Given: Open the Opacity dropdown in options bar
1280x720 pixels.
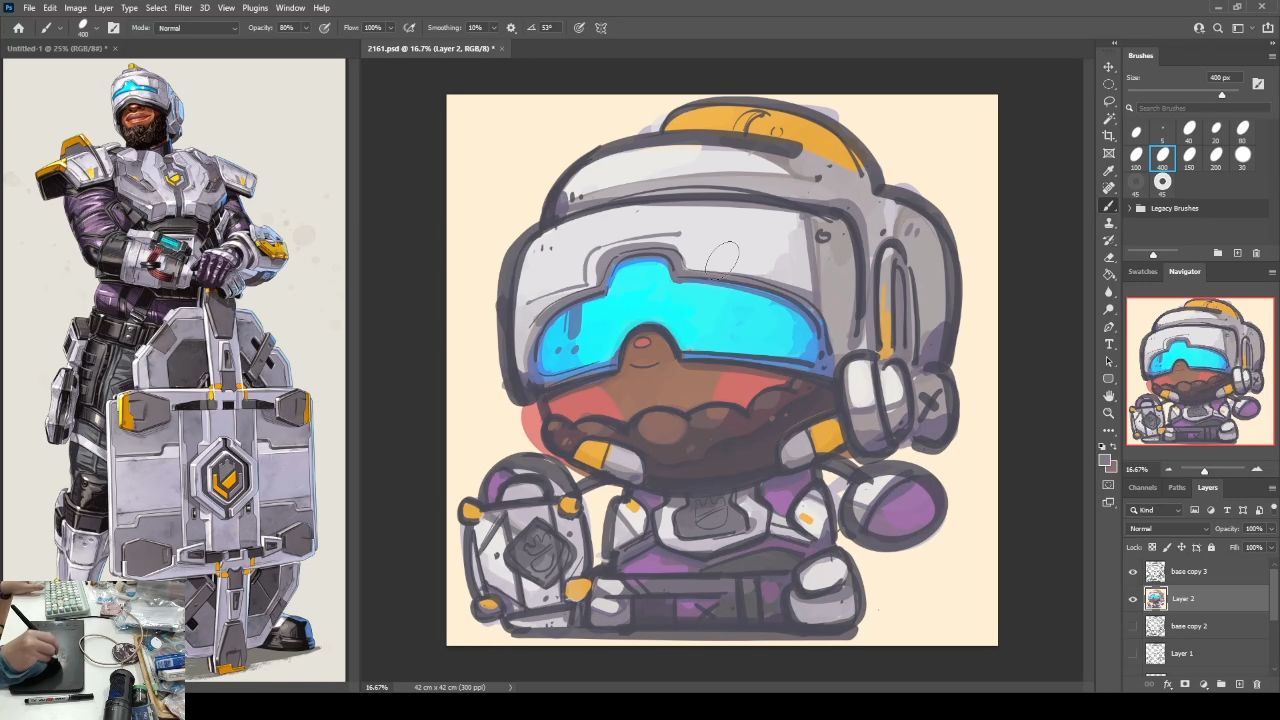Looking at the screenshot, I should click(x=305, y=28).
